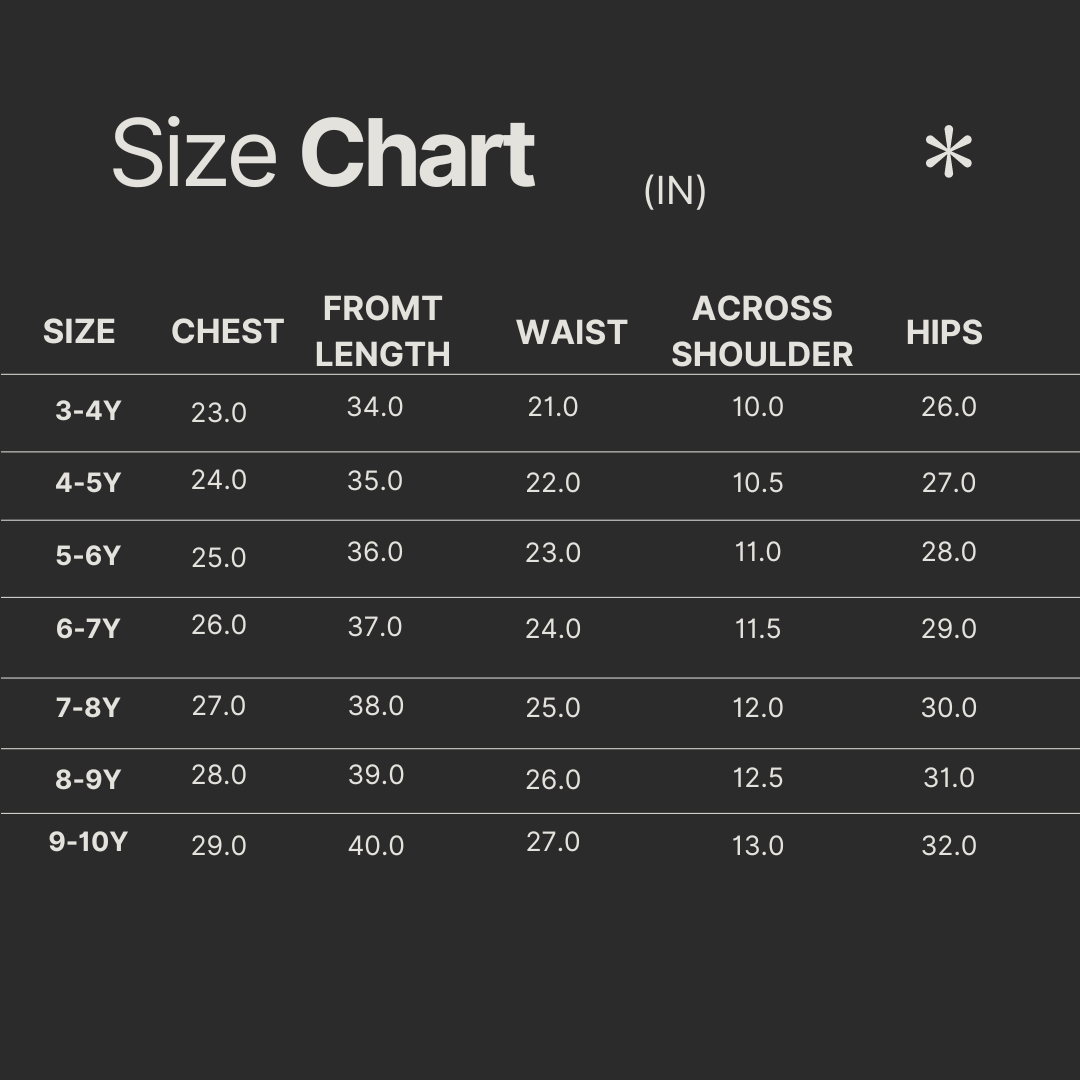Select the 10.5 across shoulder value
The width and height of the screenshot is (1080, 1080).
point(757,483)
